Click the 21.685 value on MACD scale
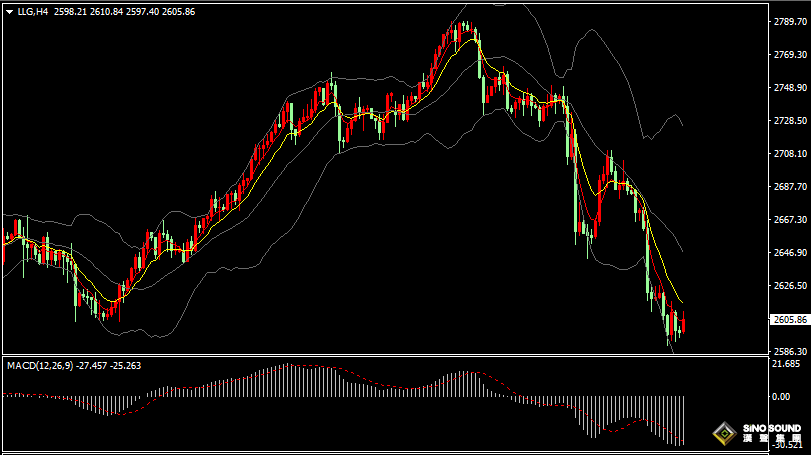Image resolution: width=811 pixels, height=455 pixels. pyautogui.click(x=789, y=364)
